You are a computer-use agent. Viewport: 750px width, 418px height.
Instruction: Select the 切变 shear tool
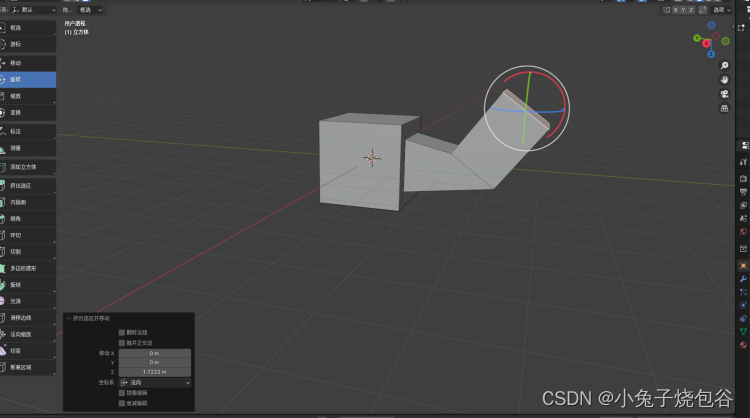coord(28,351)
